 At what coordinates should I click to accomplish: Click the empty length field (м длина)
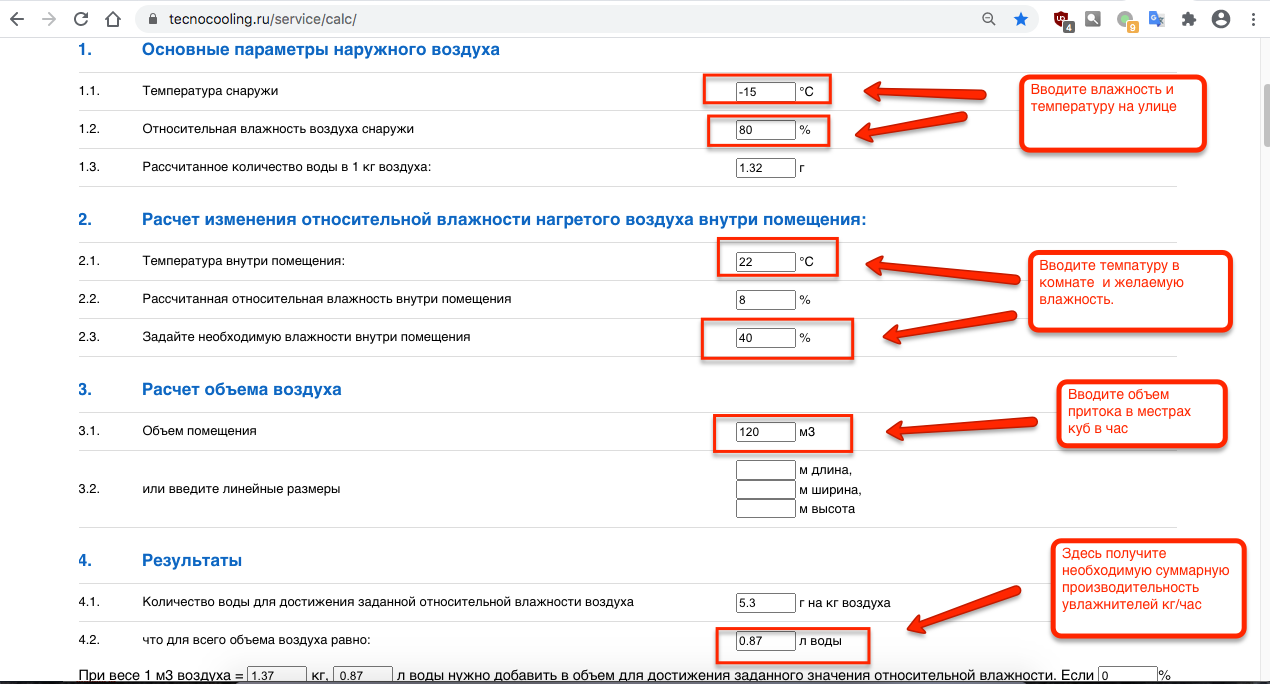[x=765, y=470]
